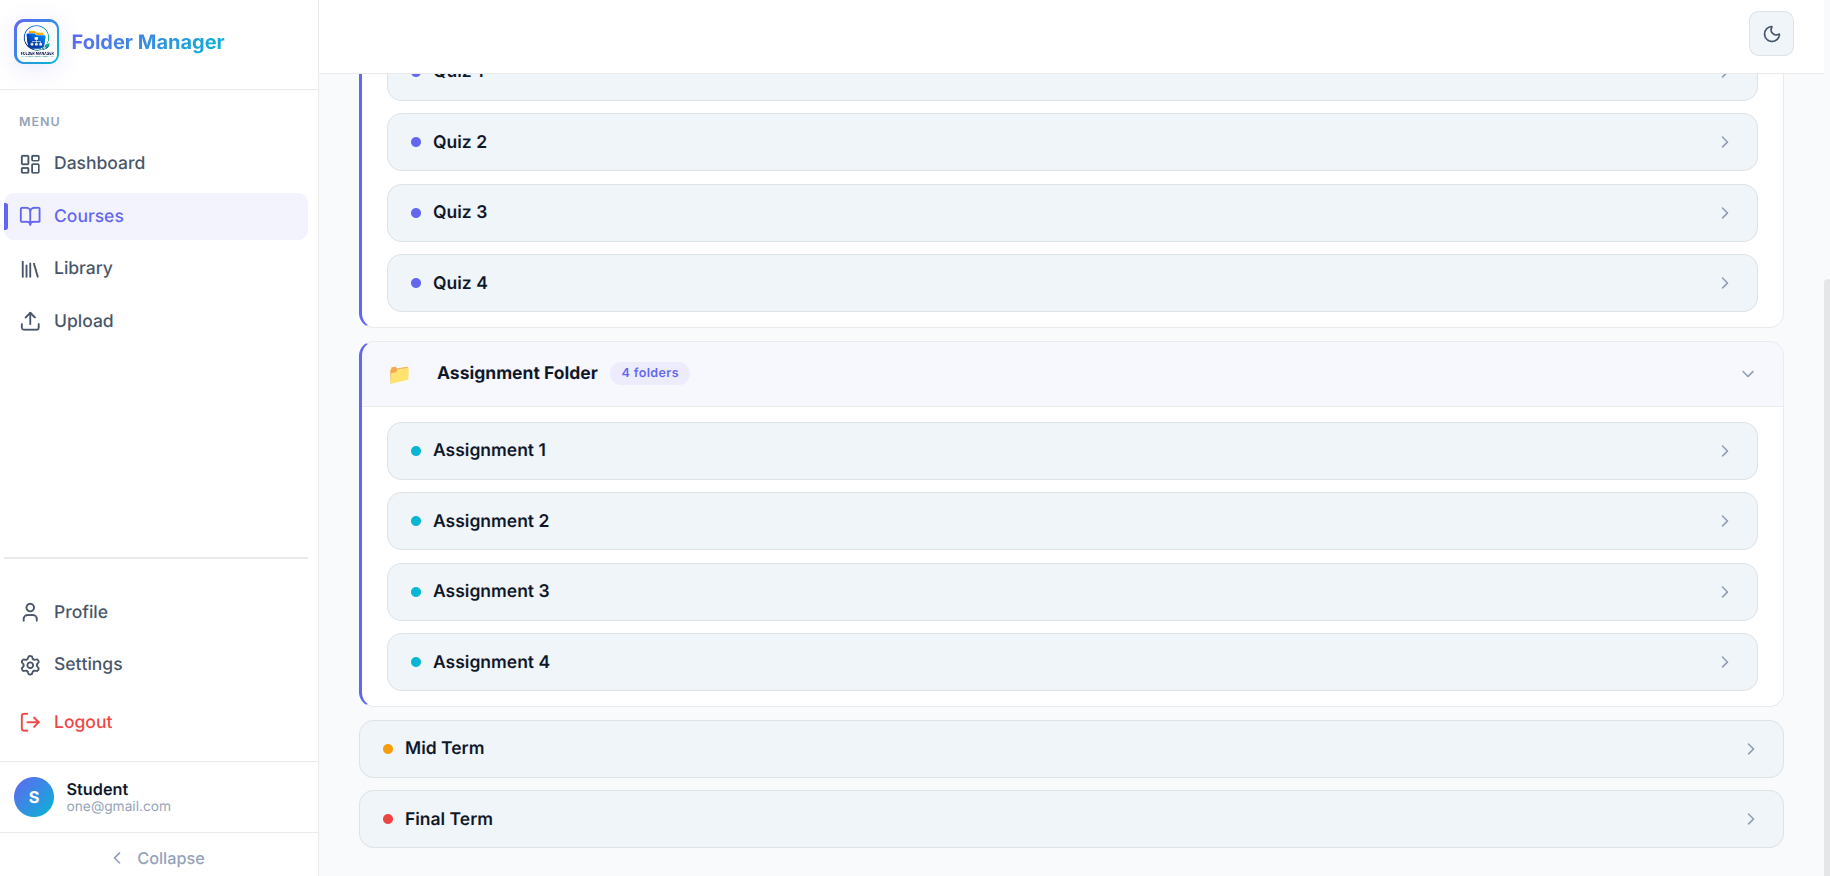Collapse the sidebar with the Collapse button

[159, 858]
